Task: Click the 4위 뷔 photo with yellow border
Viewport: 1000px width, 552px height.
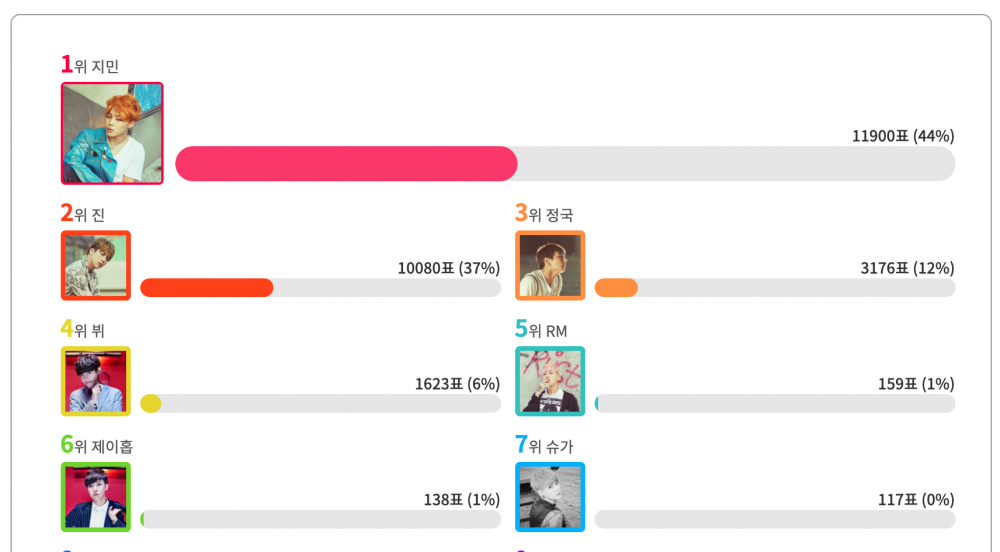Action: click(96, 381)
